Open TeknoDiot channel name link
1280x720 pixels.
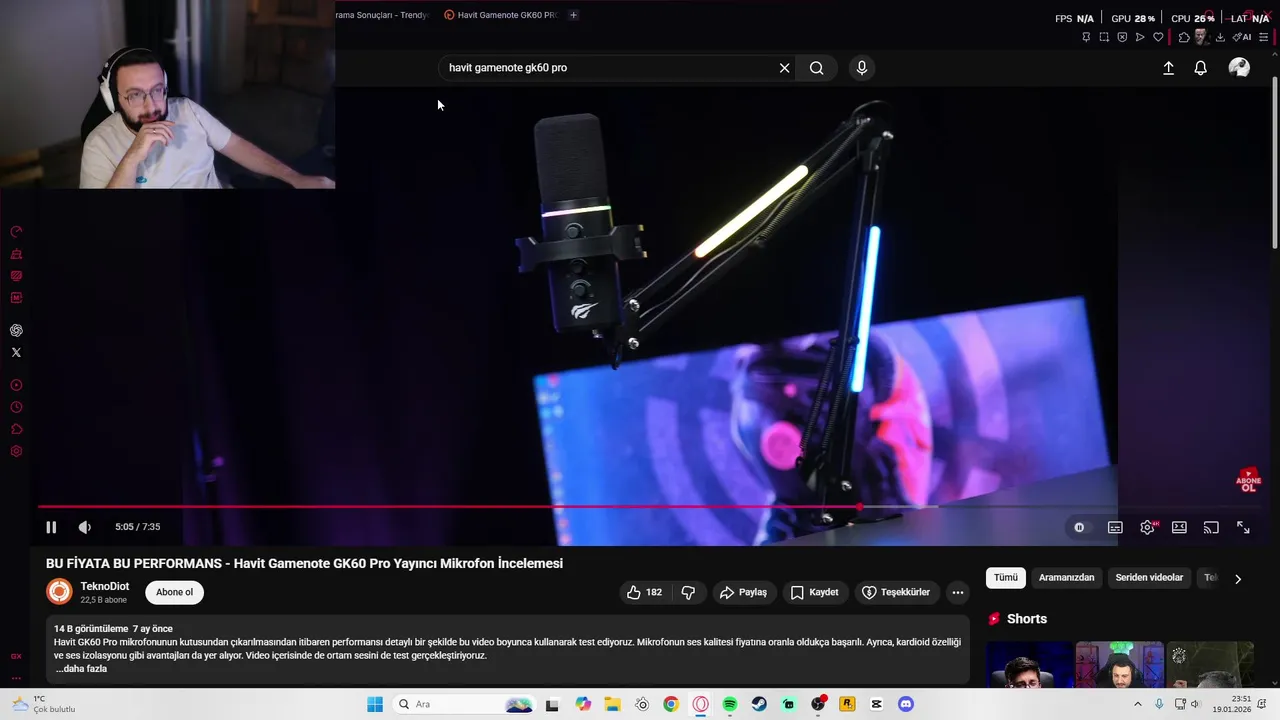coord(105,586)
